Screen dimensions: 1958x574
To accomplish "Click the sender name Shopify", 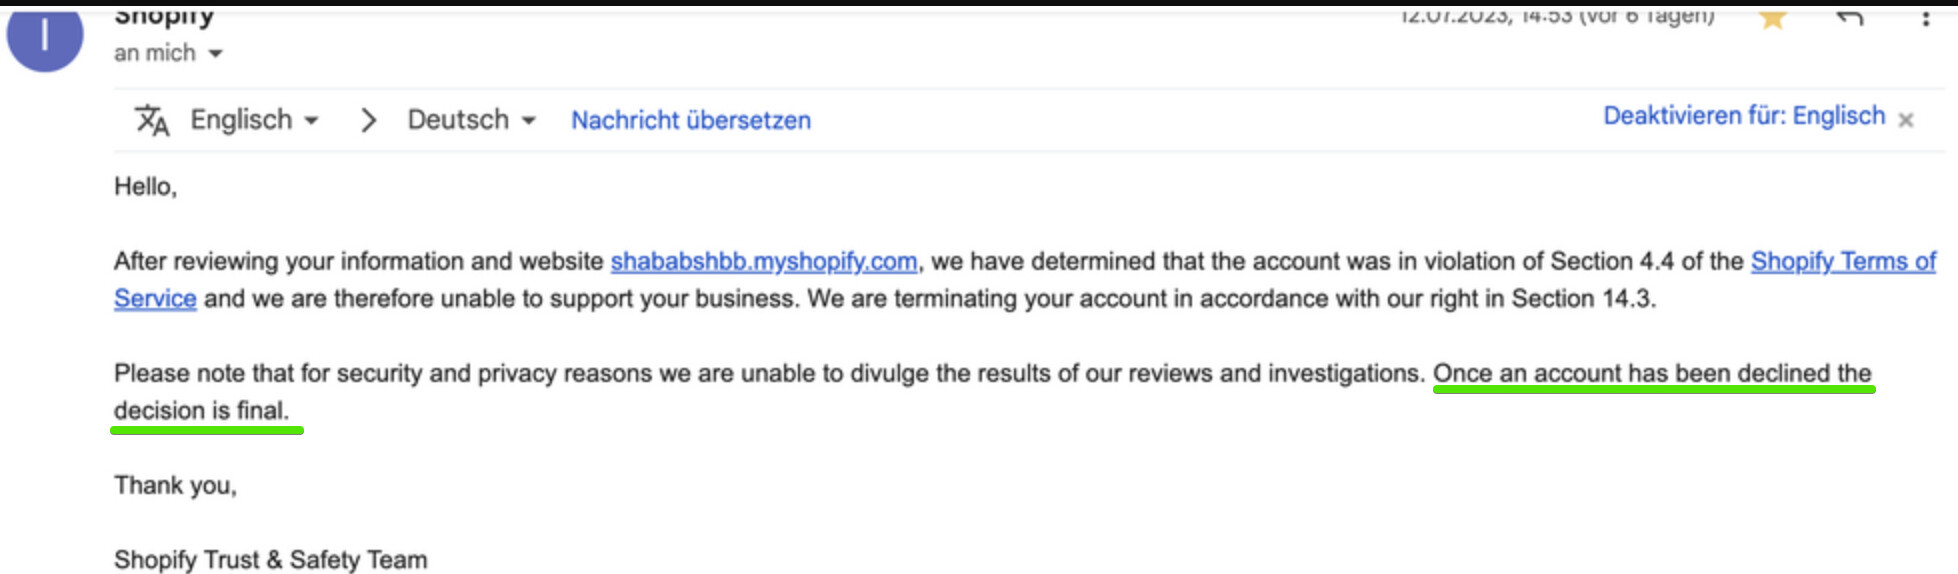I will coord(164,16).
